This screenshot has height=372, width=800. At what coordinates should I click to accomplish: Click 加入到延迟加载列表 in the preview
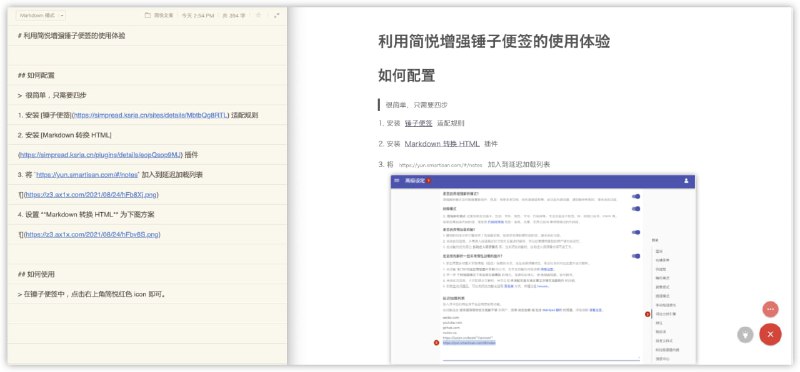tap(519, 165)
